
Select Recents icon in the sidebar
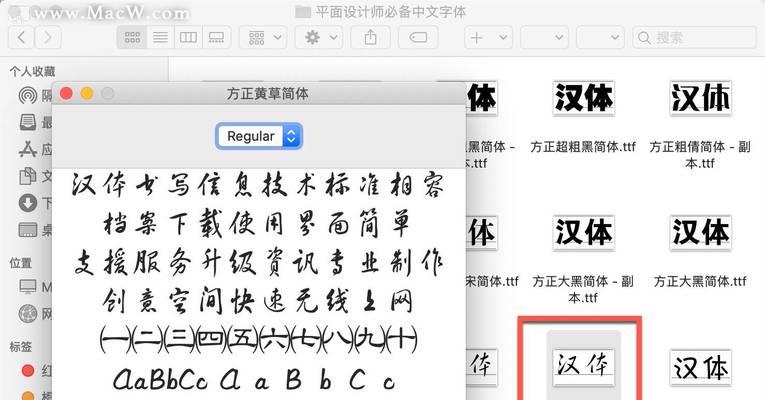tap(28, 122)
